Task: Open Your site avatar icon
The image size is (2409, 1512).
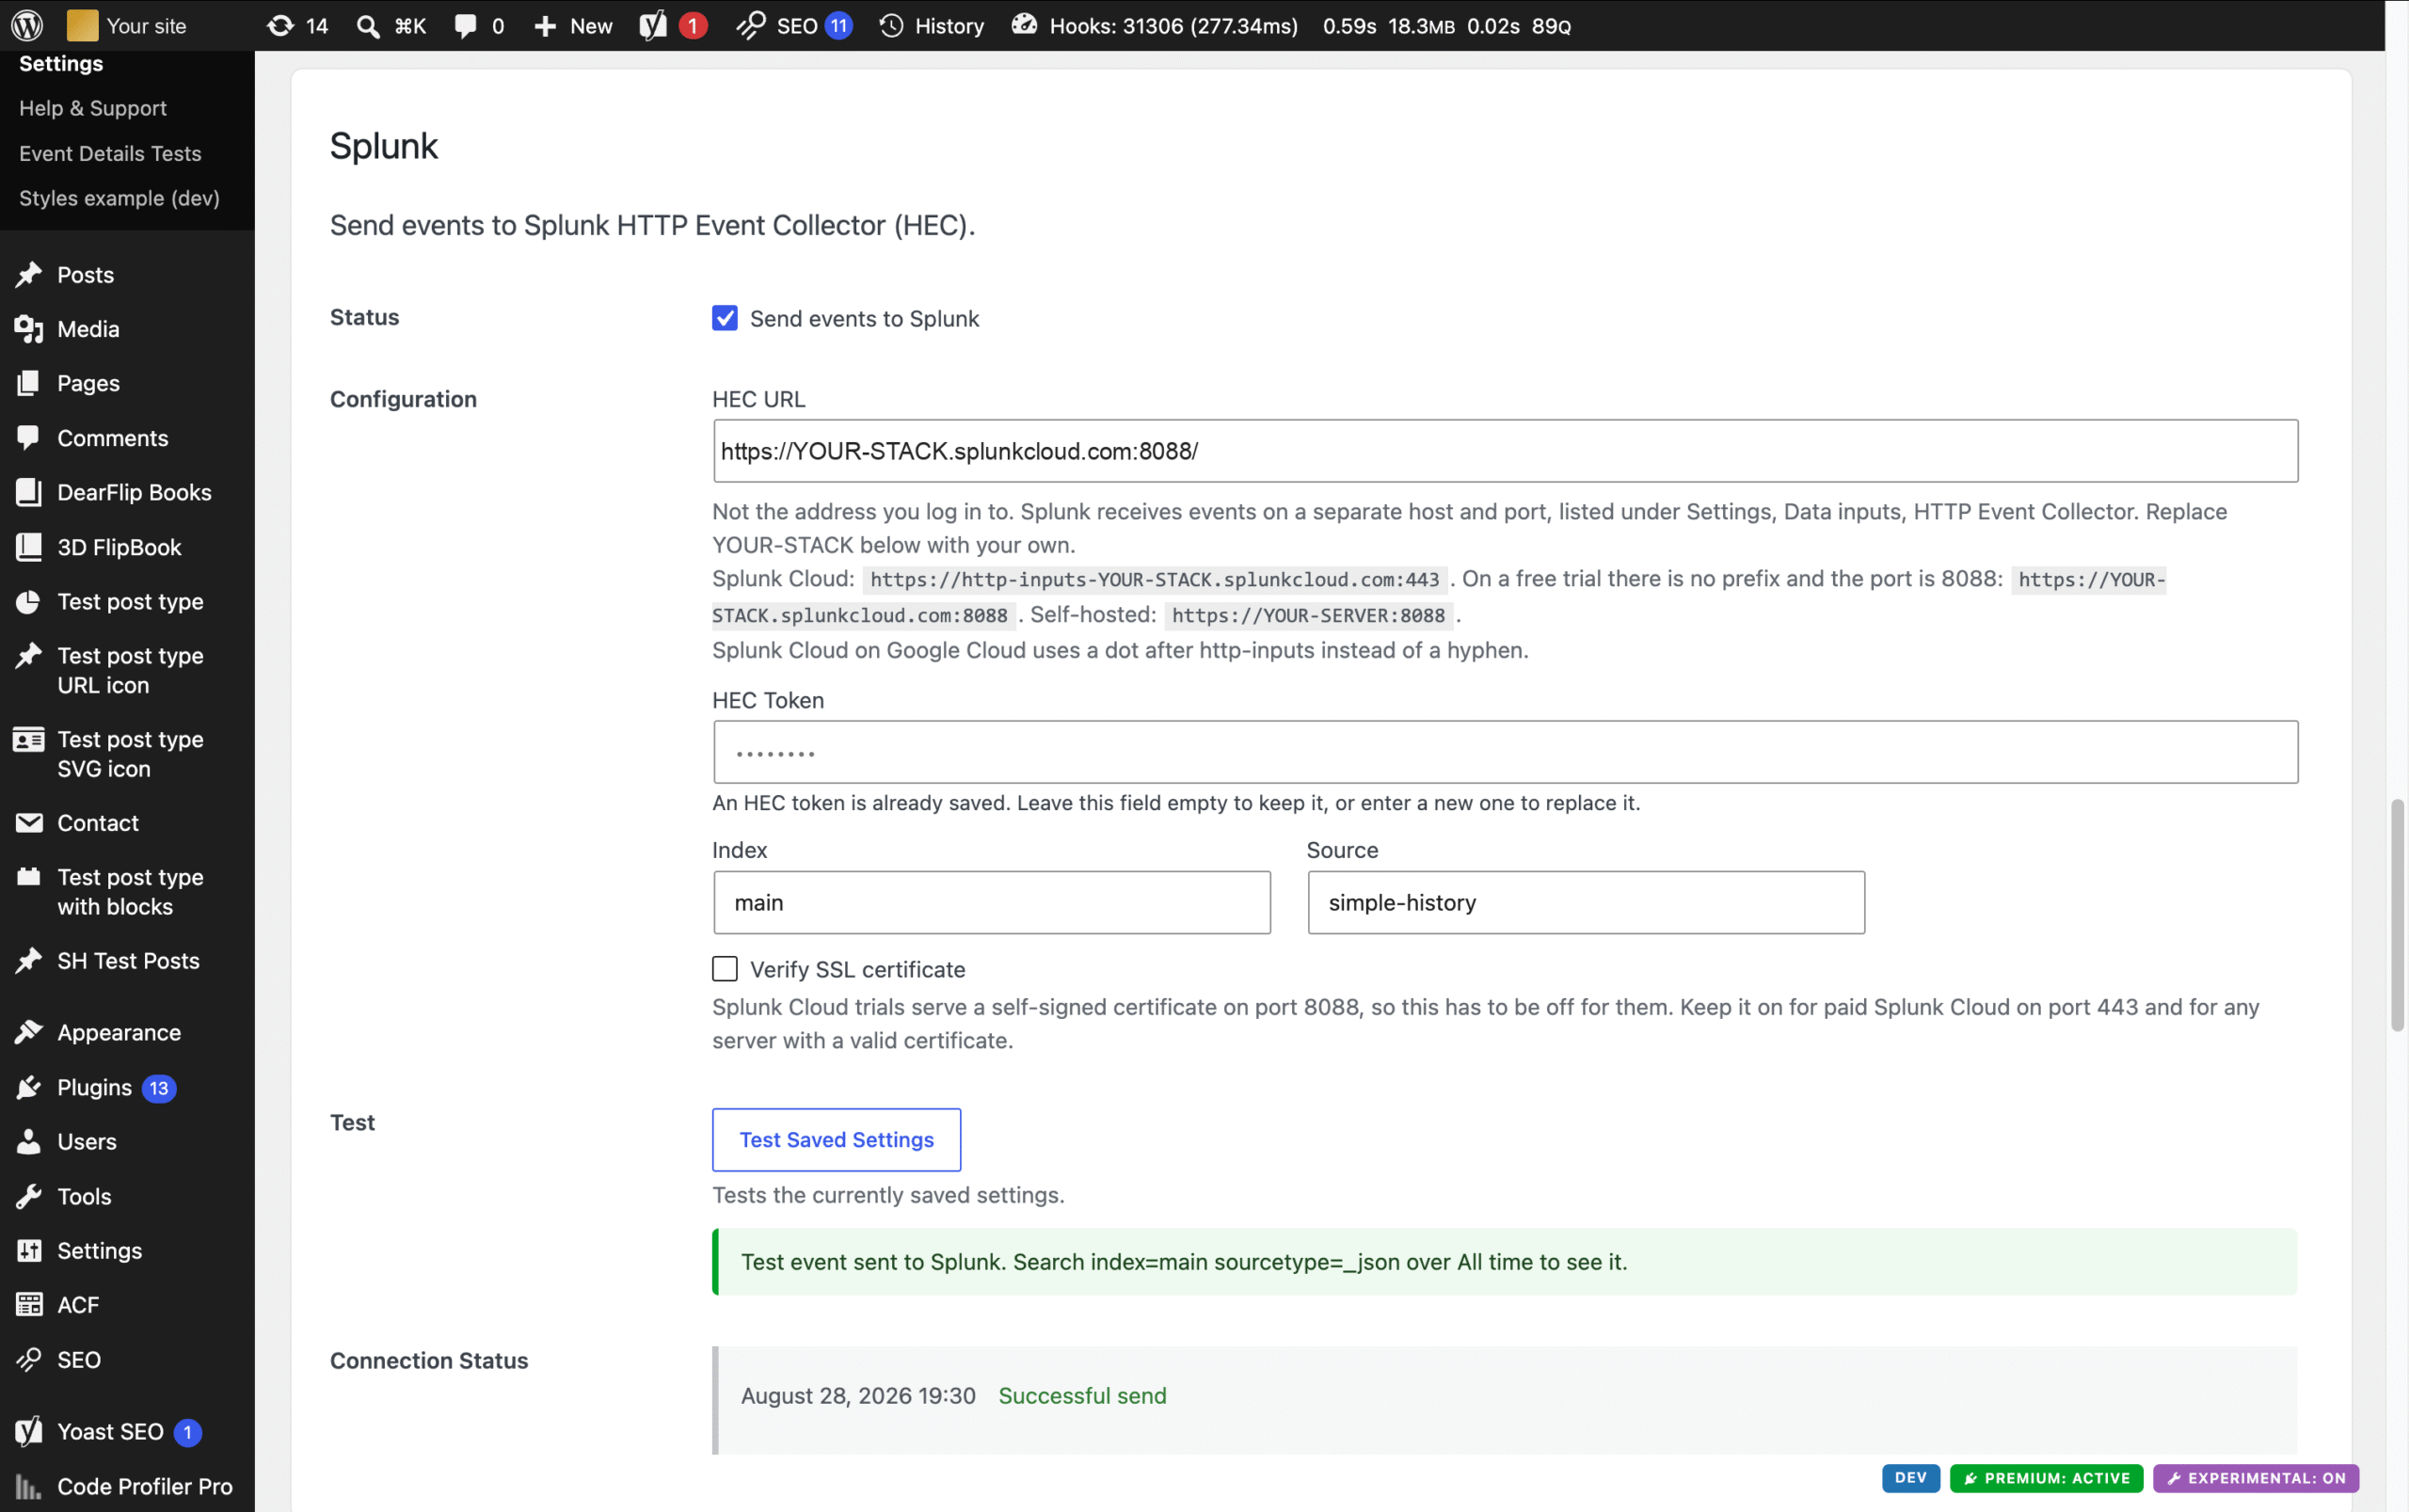Action: pyautogui.click(x=82, y=25)
